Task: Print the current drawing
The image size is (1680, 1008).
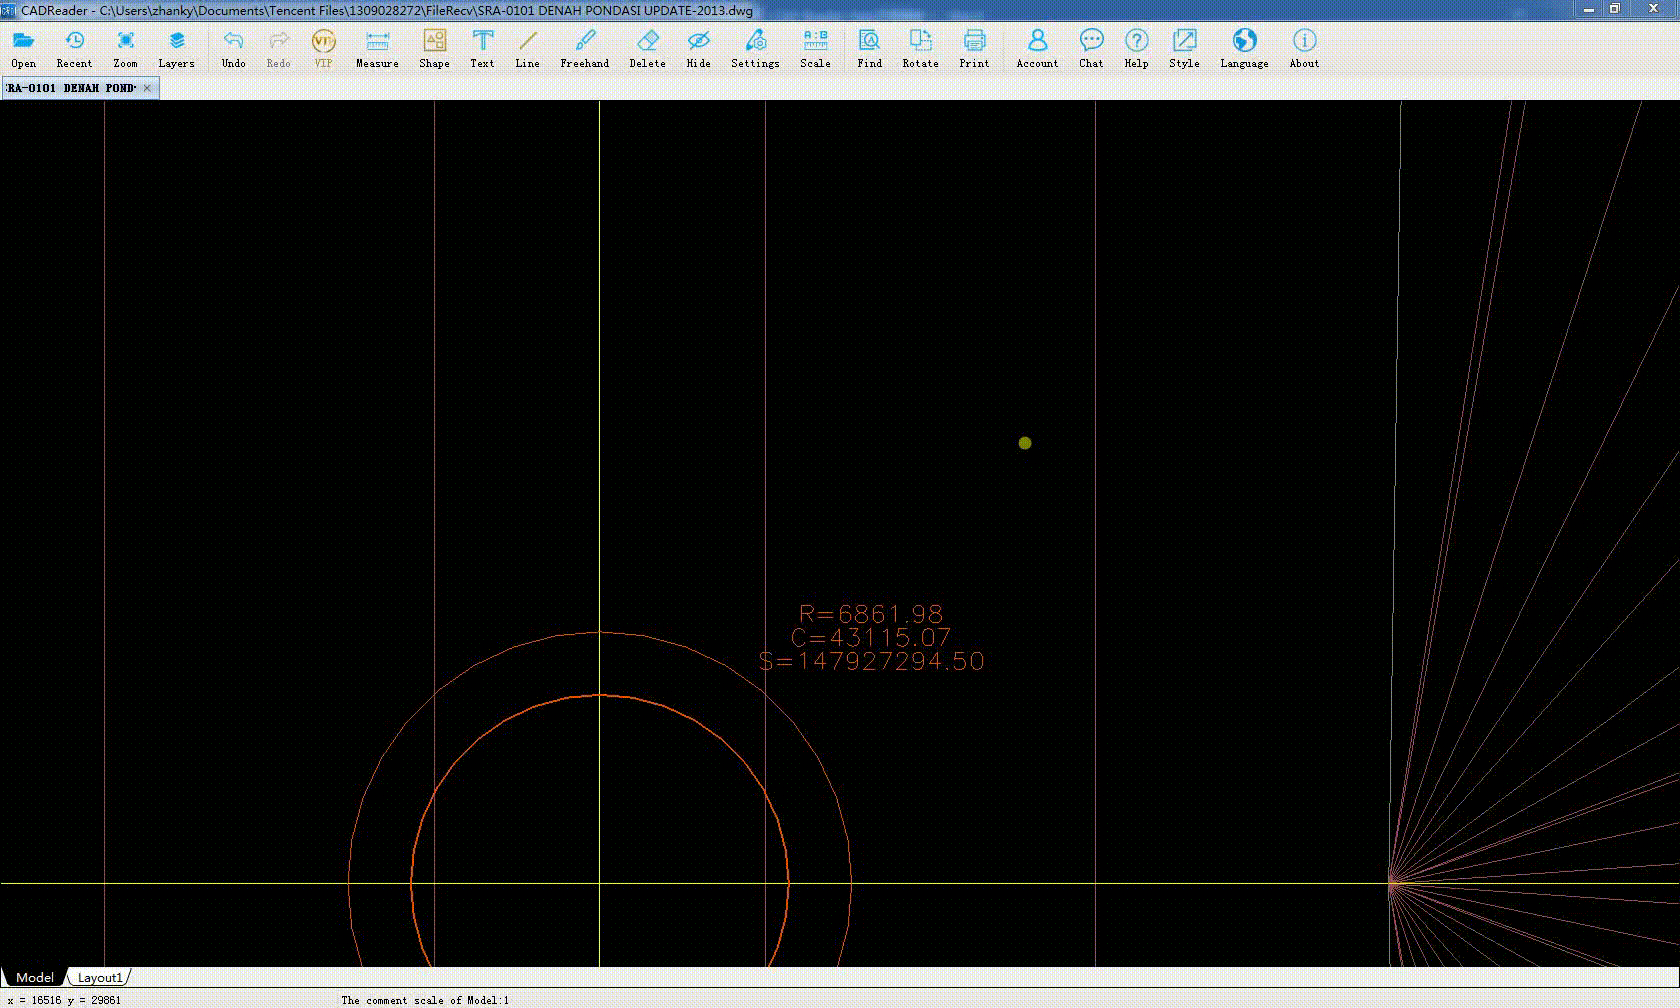Action: pos(974,48)
